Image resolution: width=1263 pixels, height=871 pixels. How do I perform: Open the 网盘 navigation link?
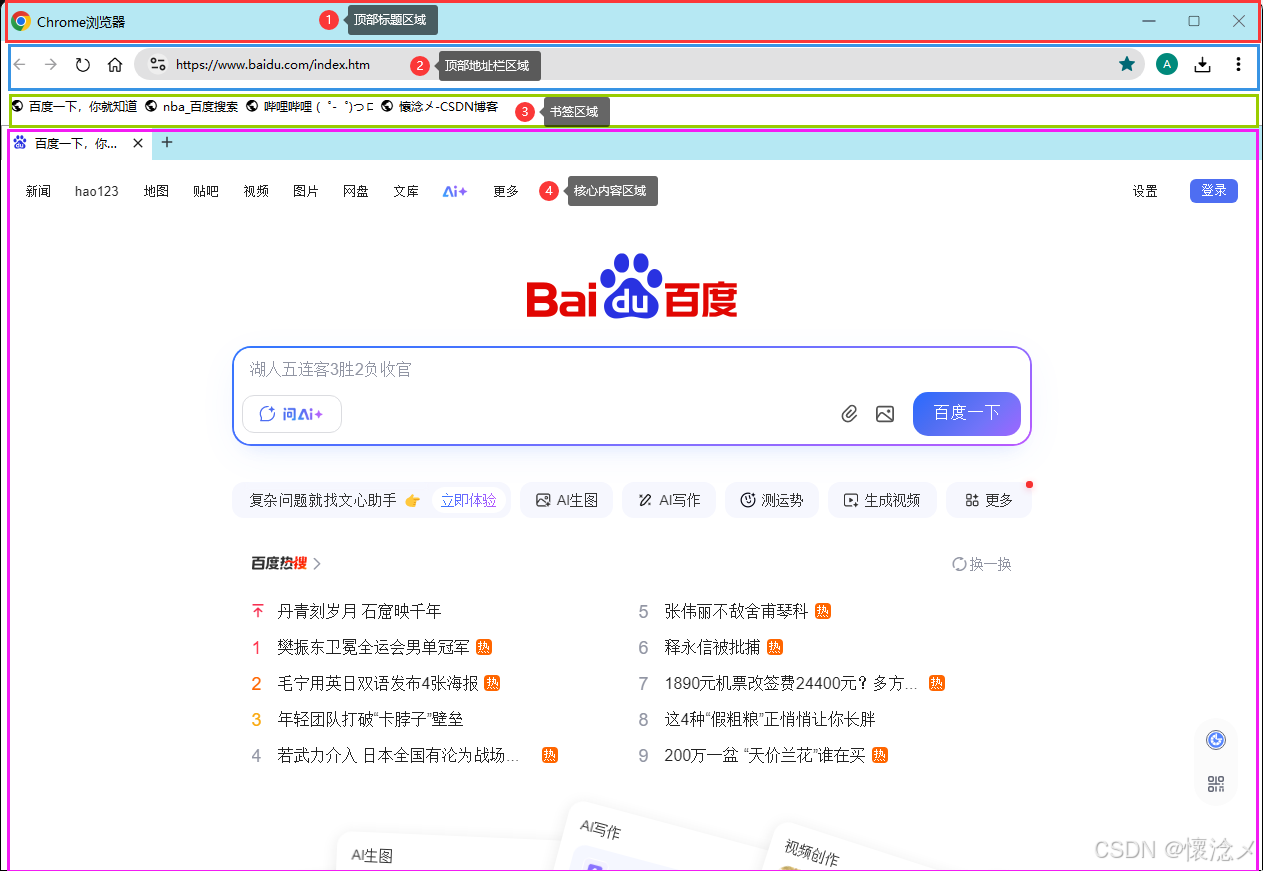356,191
